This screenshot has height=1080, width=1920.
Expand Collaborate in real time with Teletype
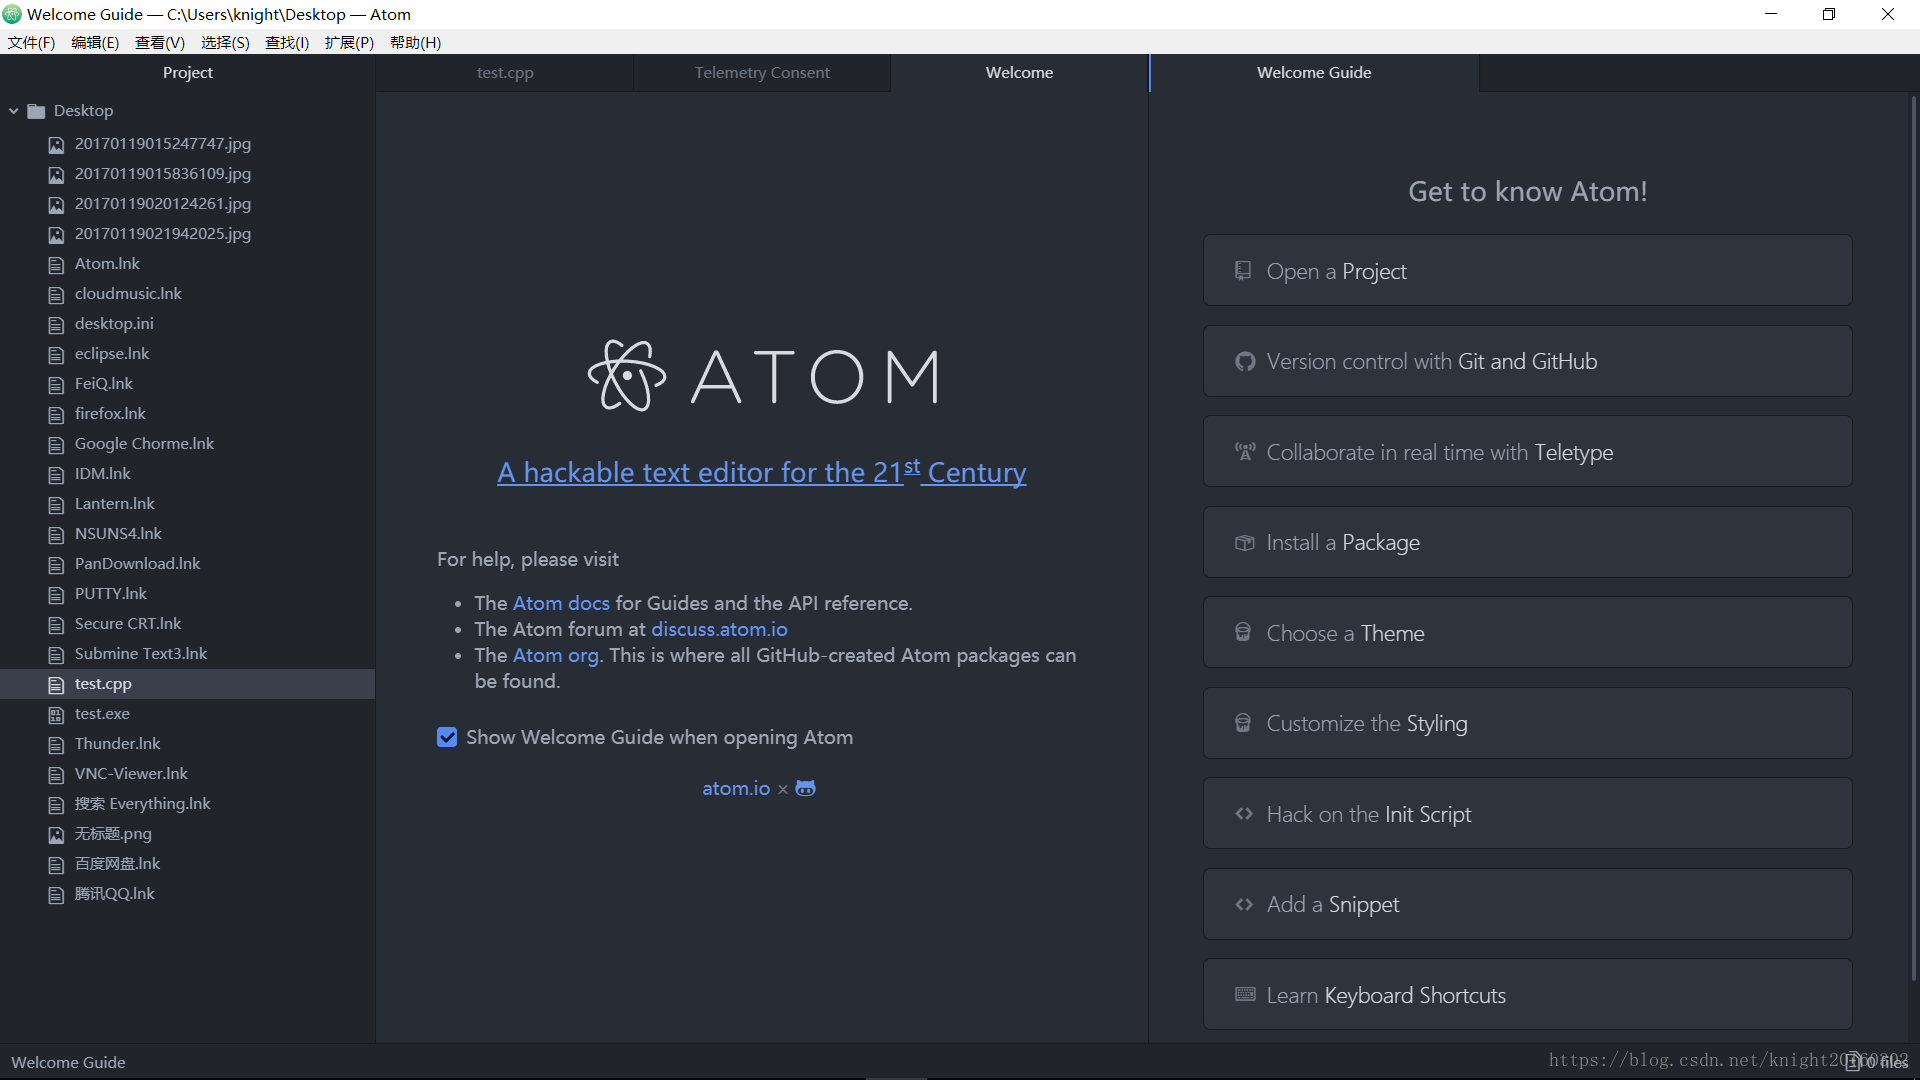click(1527, 452)
